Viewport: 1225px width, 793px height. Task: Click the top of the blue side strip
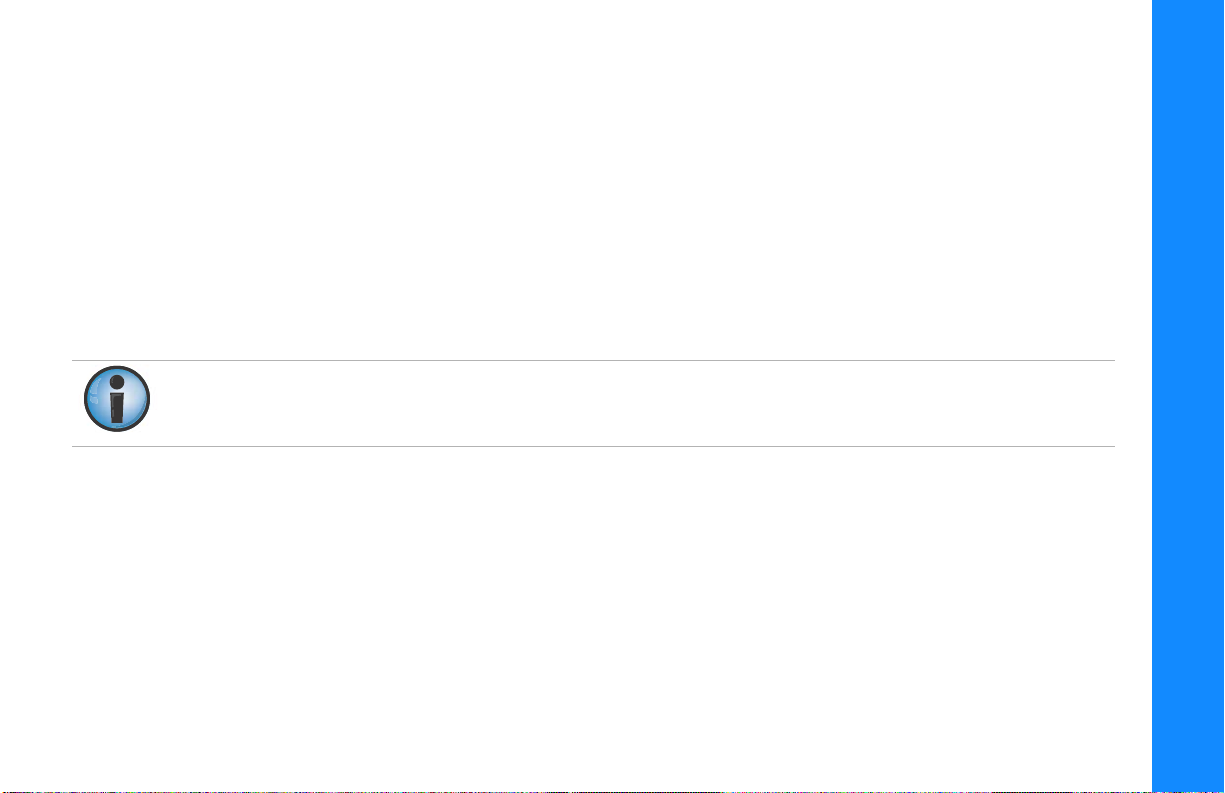click(1189, 30)
